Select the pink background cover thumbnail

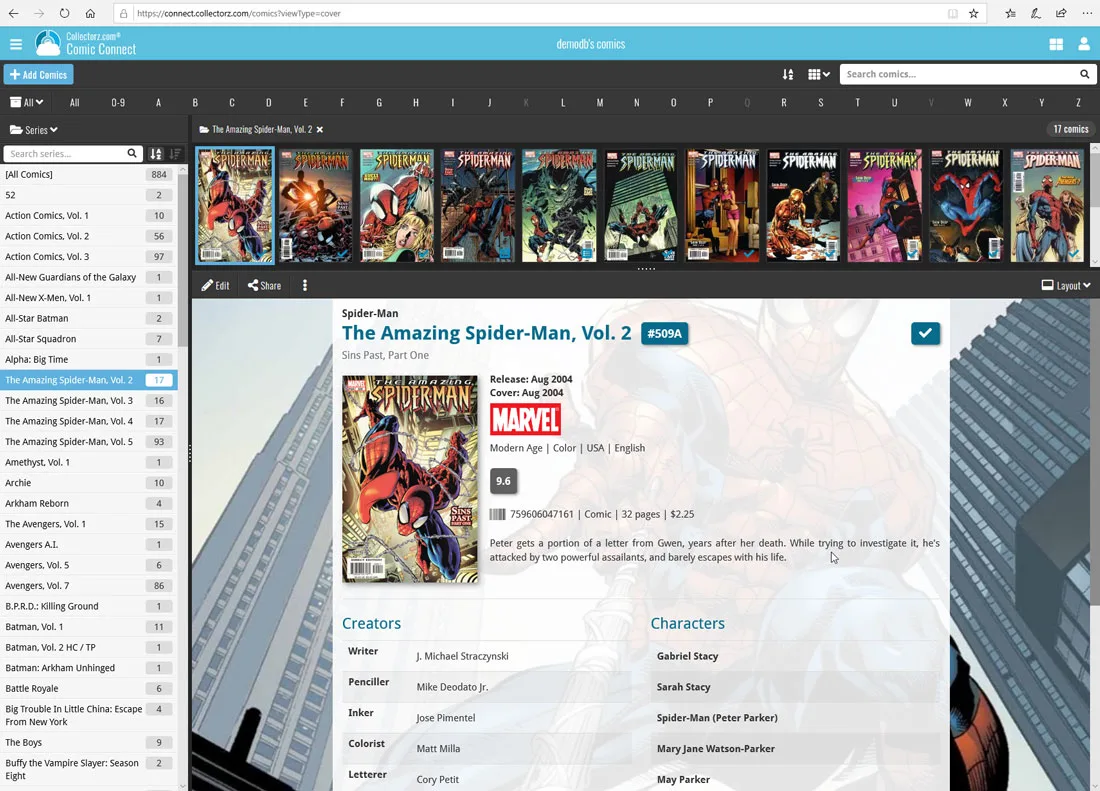[885, 205]
